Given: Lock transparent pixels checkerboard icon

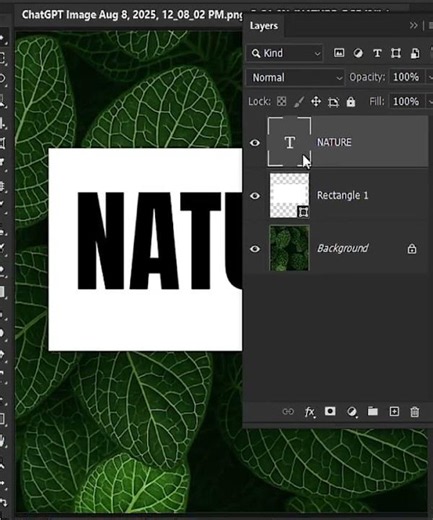Looking at the screenshot, I should click(282, 101).
